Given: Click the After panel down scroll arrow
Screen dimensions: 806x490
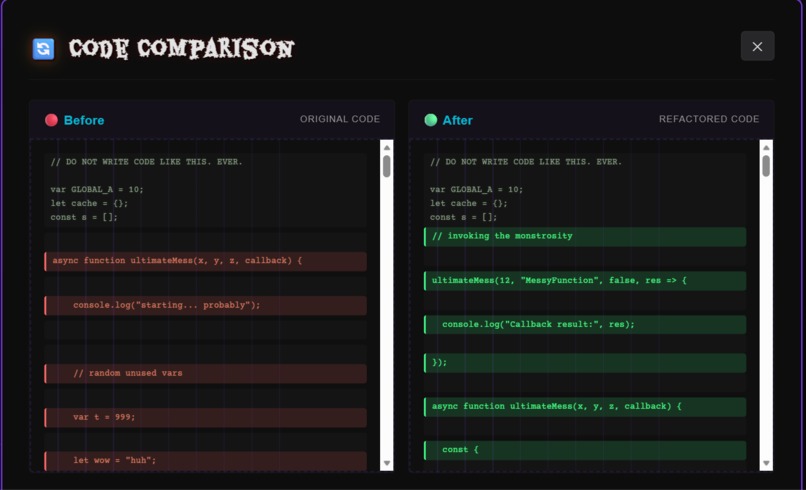Looking at the screenshot, I should pos(766,463).
